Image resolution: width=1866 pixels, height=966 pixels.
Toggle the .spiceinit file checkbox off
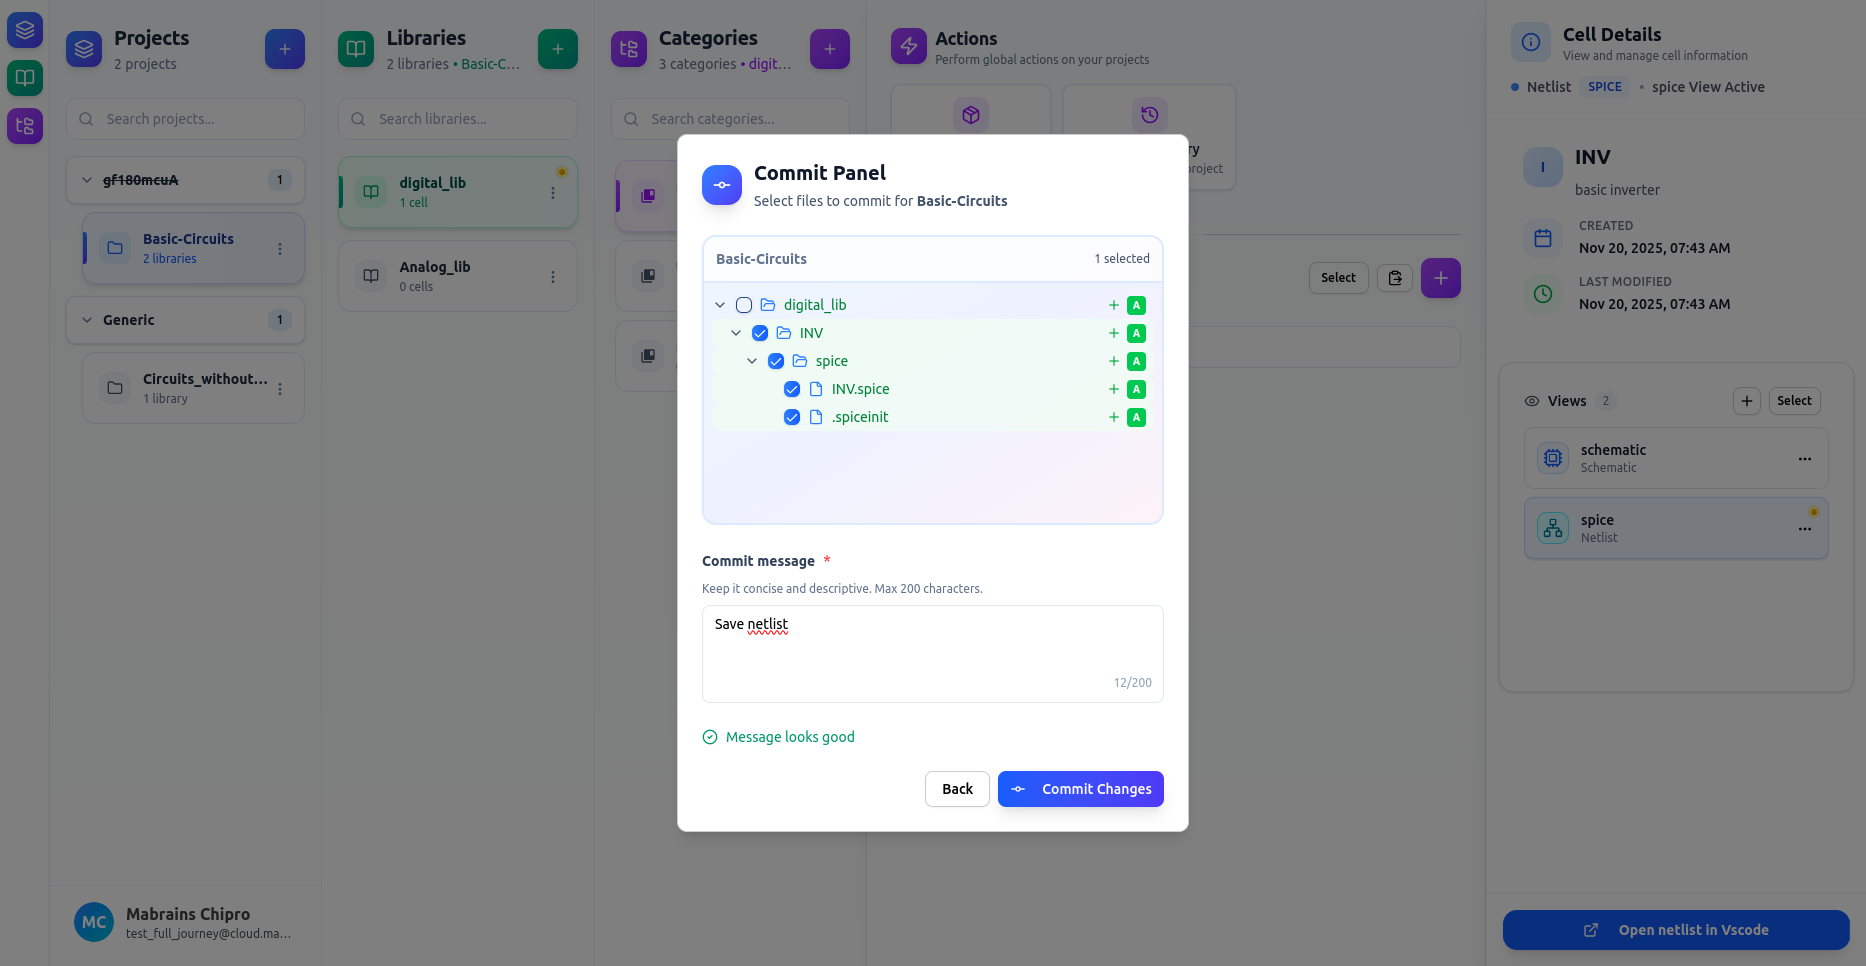792,417
